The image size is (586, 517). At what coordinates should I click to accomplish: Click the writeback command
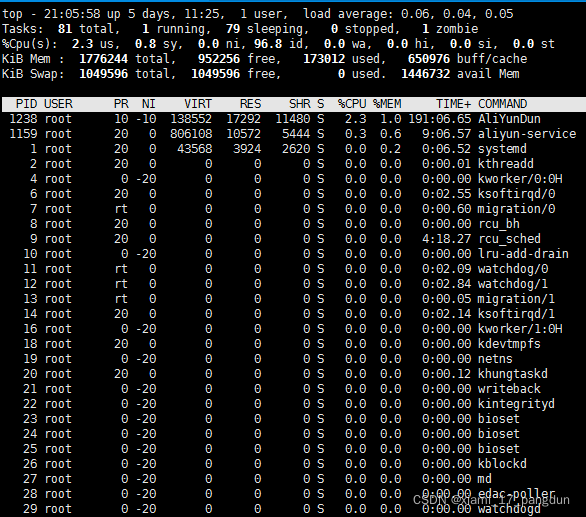pyautogui.click(x=509, y=388)
